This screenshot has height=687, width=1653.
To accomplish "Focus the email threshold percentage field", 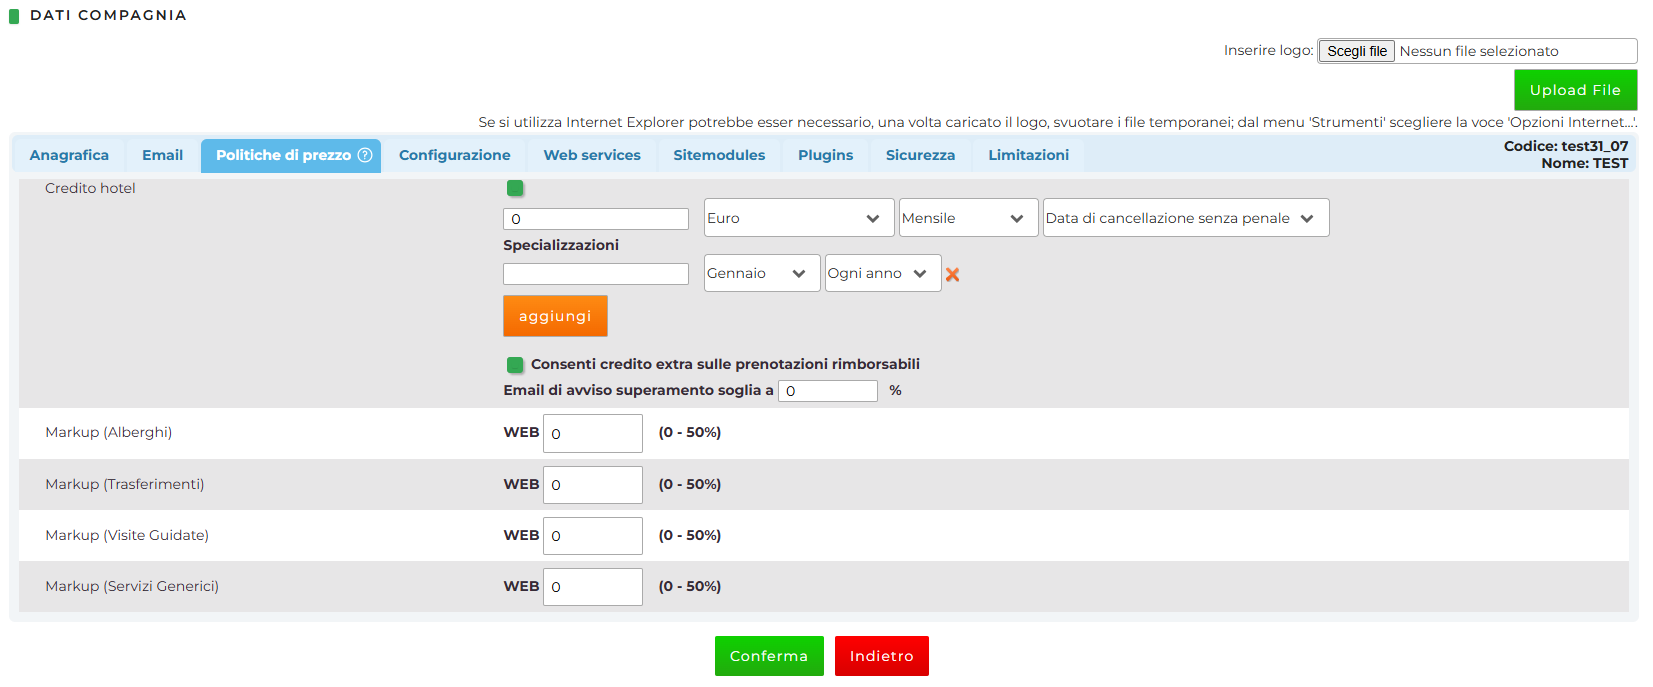I will tap(829, 391).
